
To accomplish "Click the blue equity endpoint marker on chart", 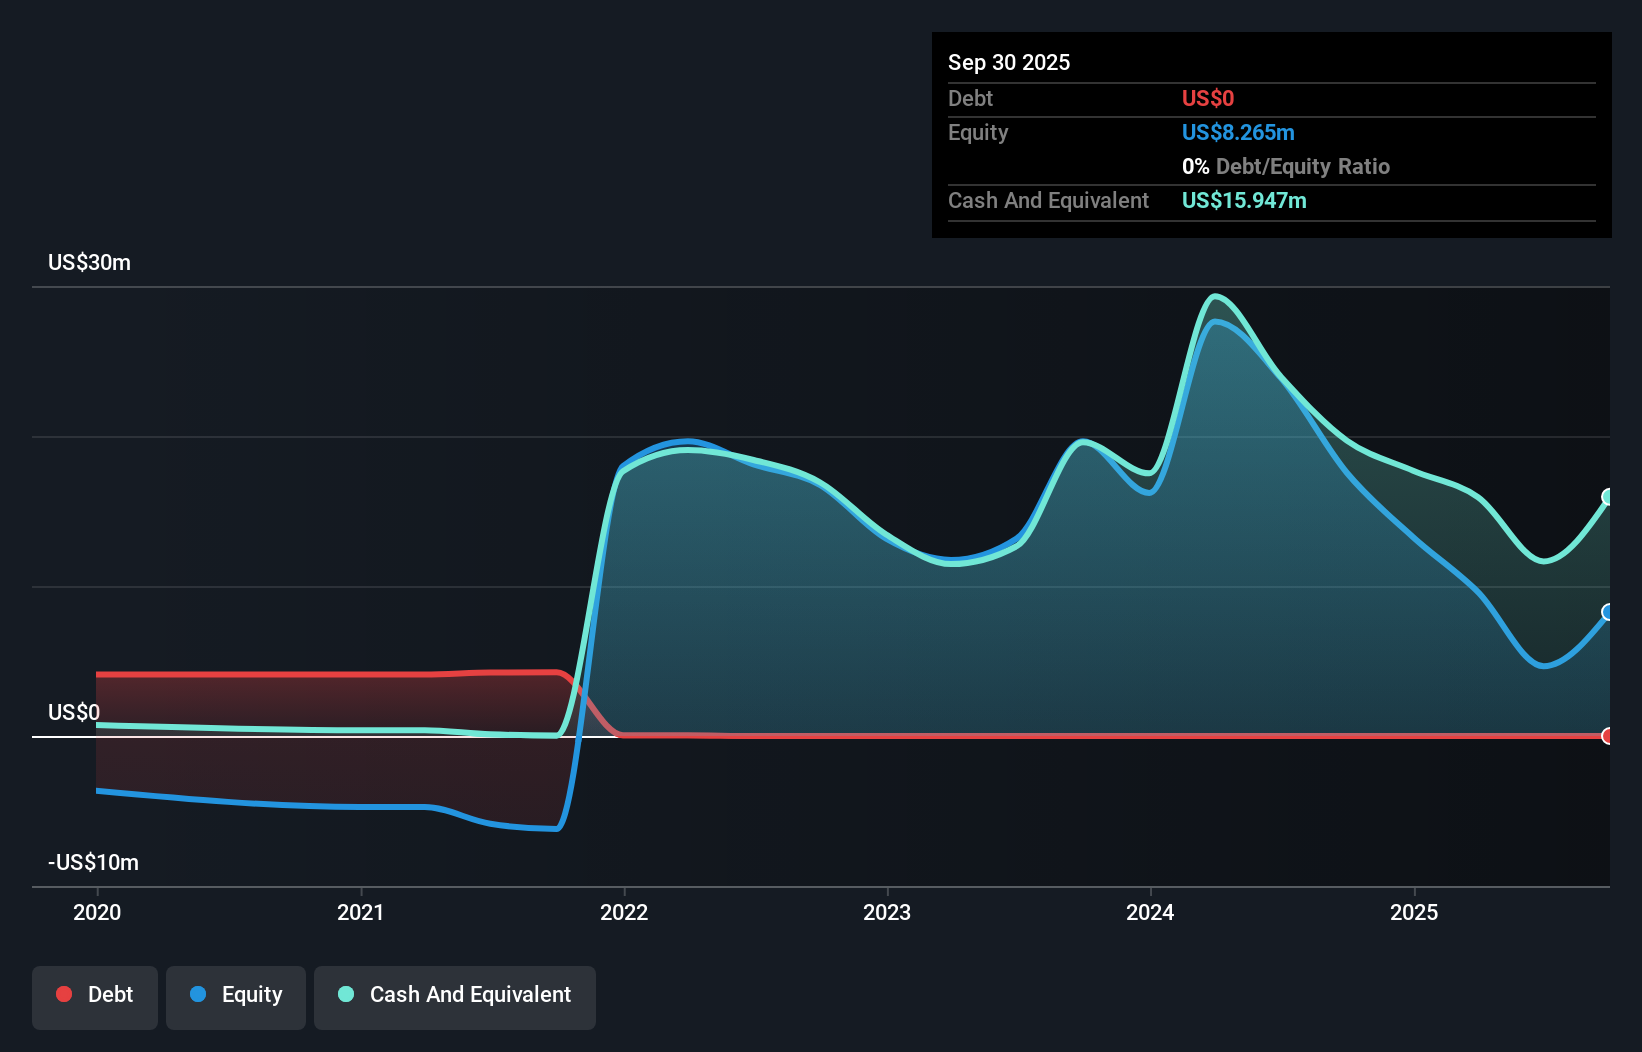I will 1608,613.
